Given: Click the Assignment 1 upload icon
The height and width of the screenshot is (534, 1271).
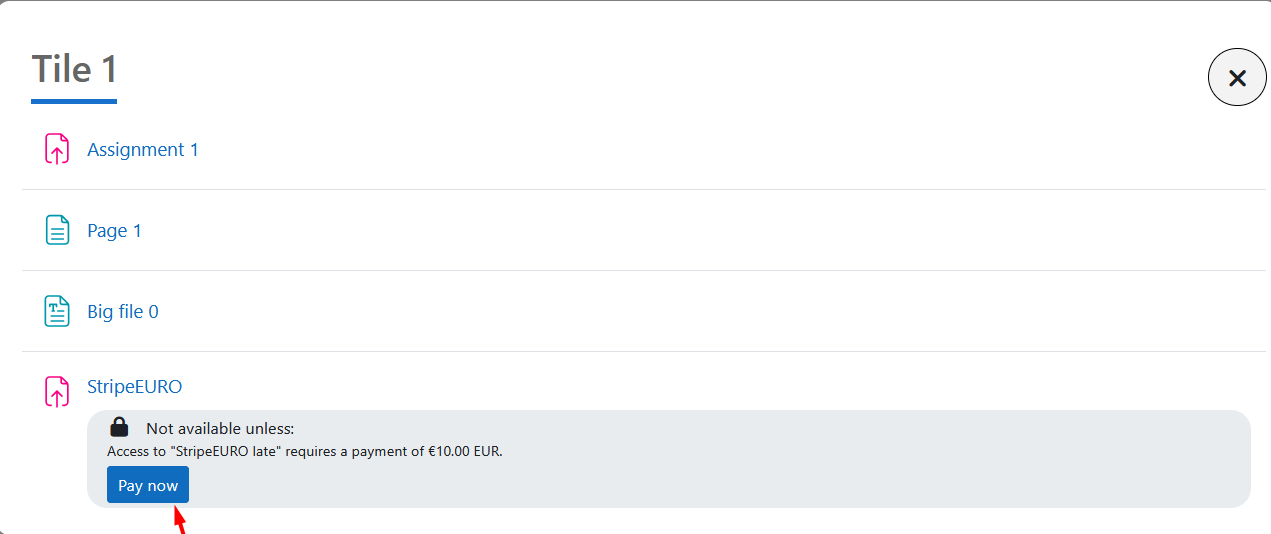Looking at the screenshot, I should 57,149.
